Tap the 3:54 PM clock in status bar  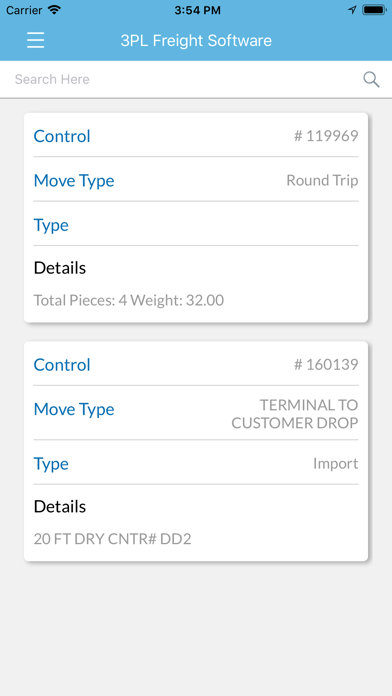click(x=197, y=10)
